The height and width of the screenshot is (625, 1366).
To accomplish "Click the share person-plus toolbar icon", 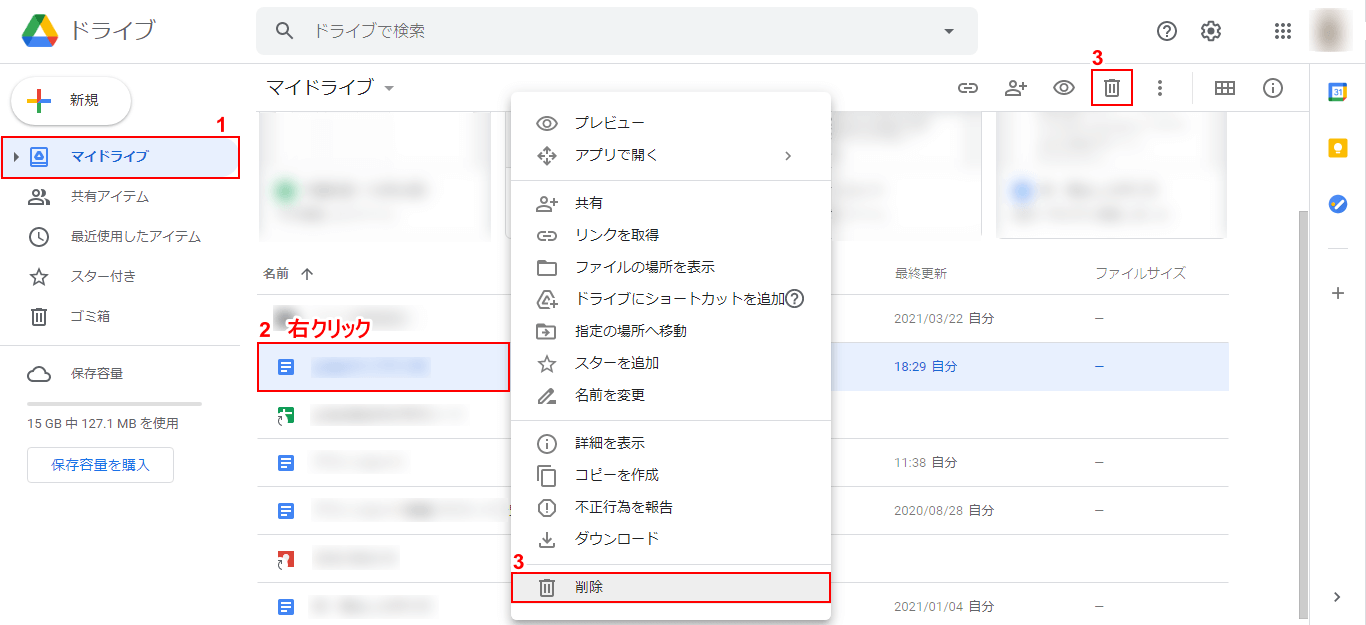I will [1016, 88].
